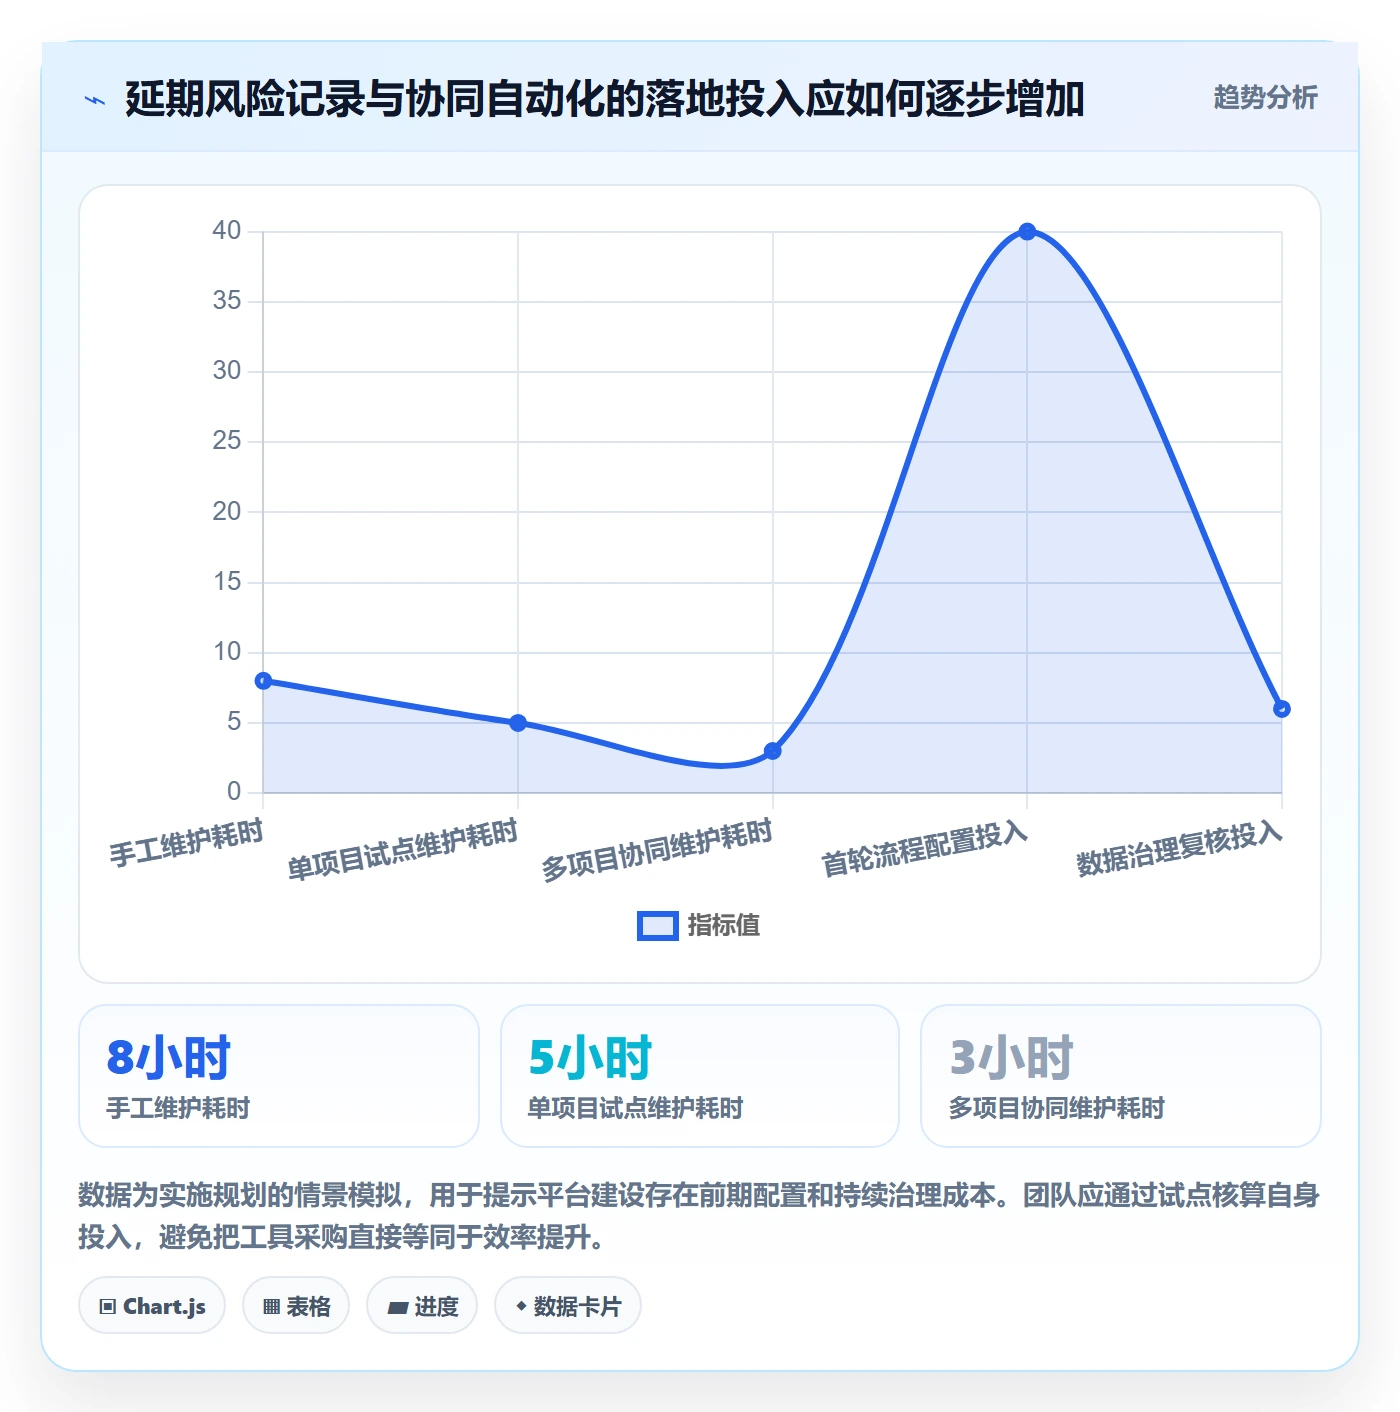The height and width of the screenshot is (1412, 1400).
Task: Click the Chart.js tag
Action: [152, 1306]
